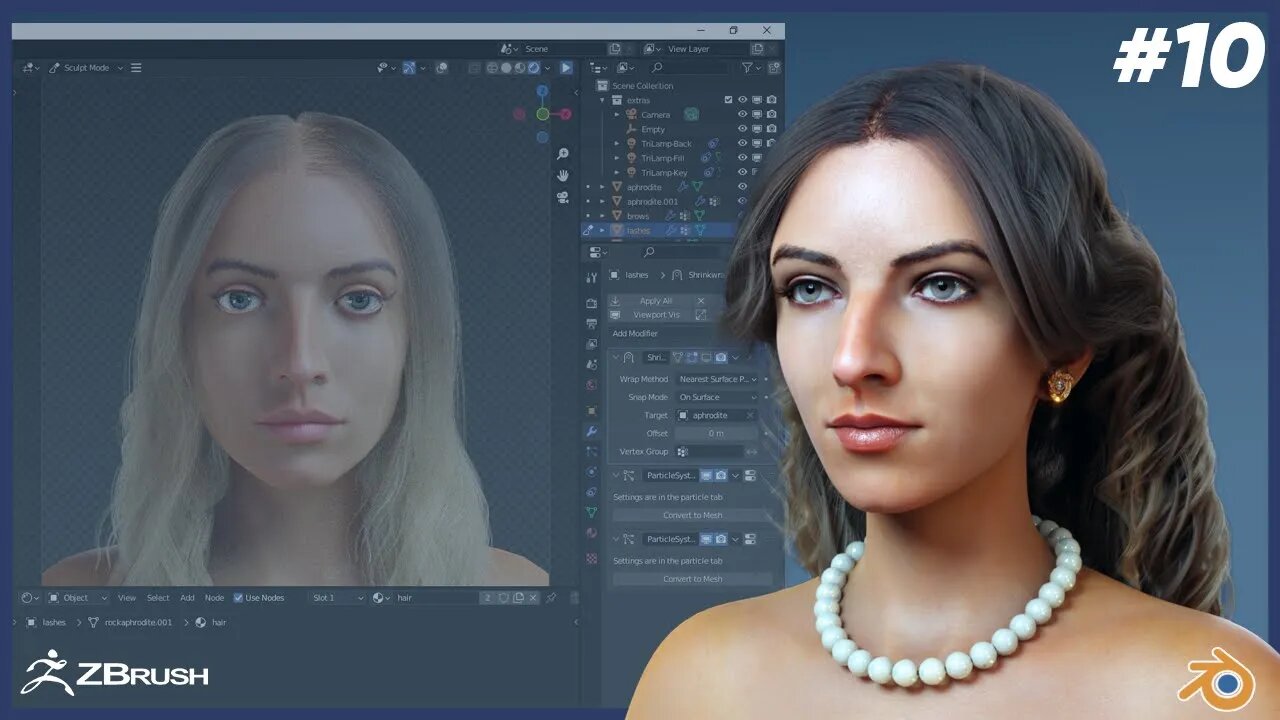This screenshot has height=720, width=1280.
Task: Select wireframe viewport shading mode
Action: point(492,68)
